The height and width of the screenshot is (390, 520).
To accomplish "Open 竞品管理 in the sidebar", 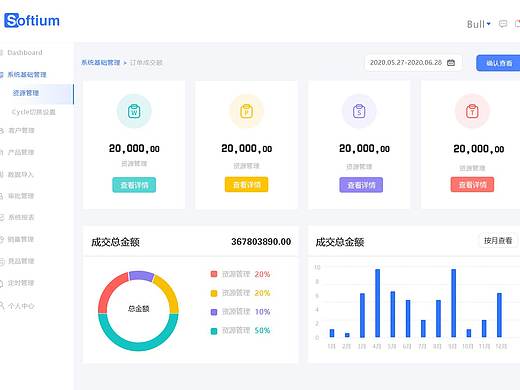I will [21, 261].
